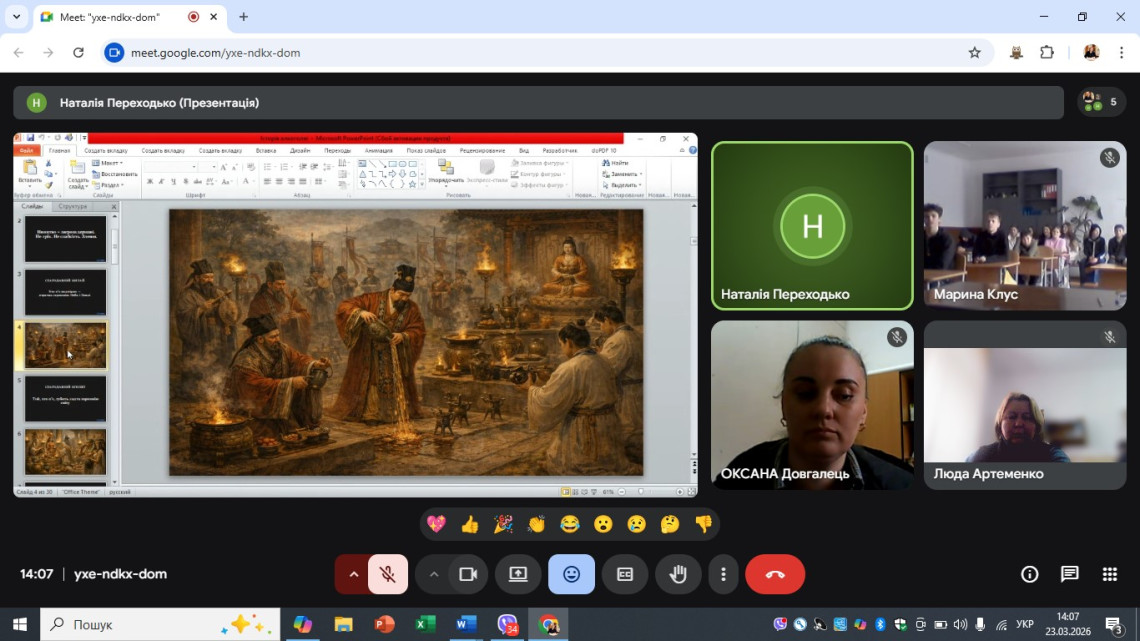Open the Chrome profile avatar
This screenshot has height=641, width=1140.
pos(1091,52)
